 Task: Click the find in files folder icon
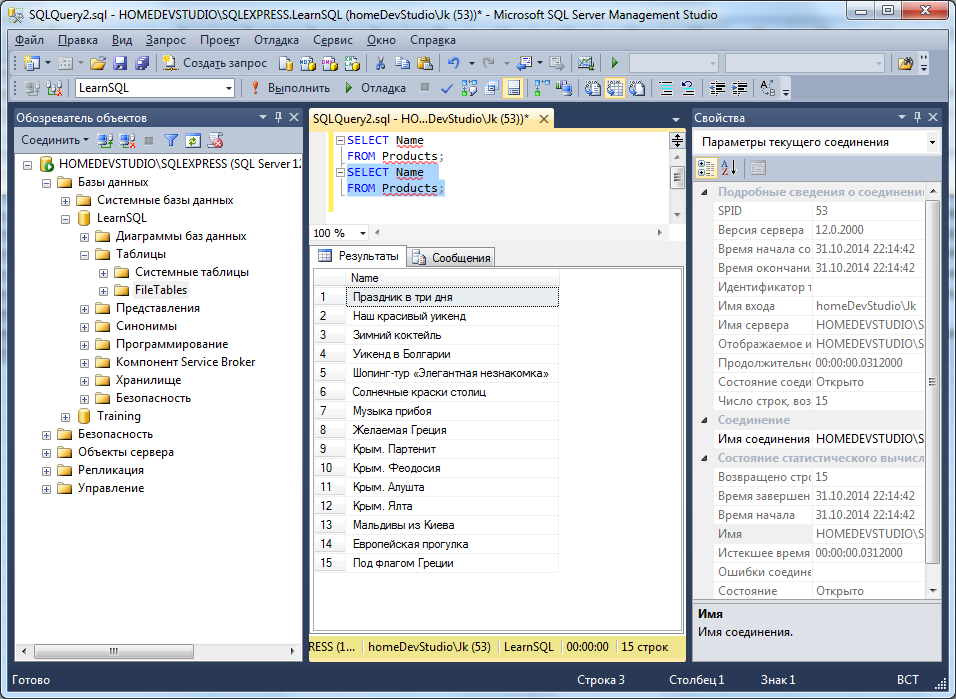coord(905,63)
